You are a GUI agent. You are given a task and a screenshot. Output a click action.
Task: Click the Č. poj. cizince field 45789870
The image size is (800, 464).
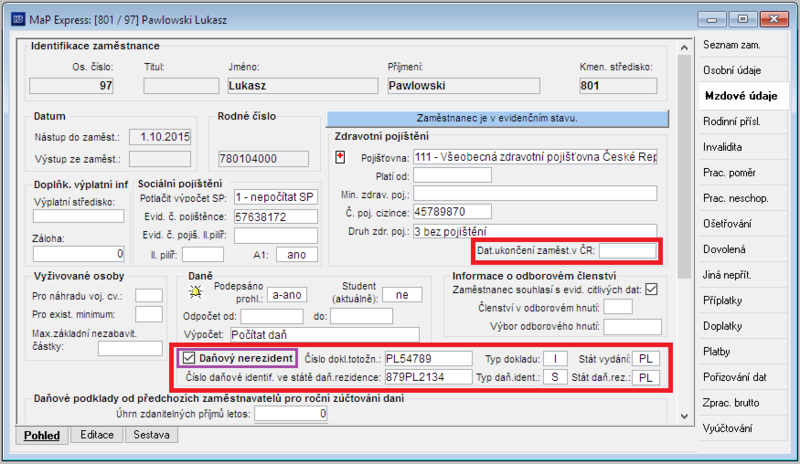(x=452, y=212)
